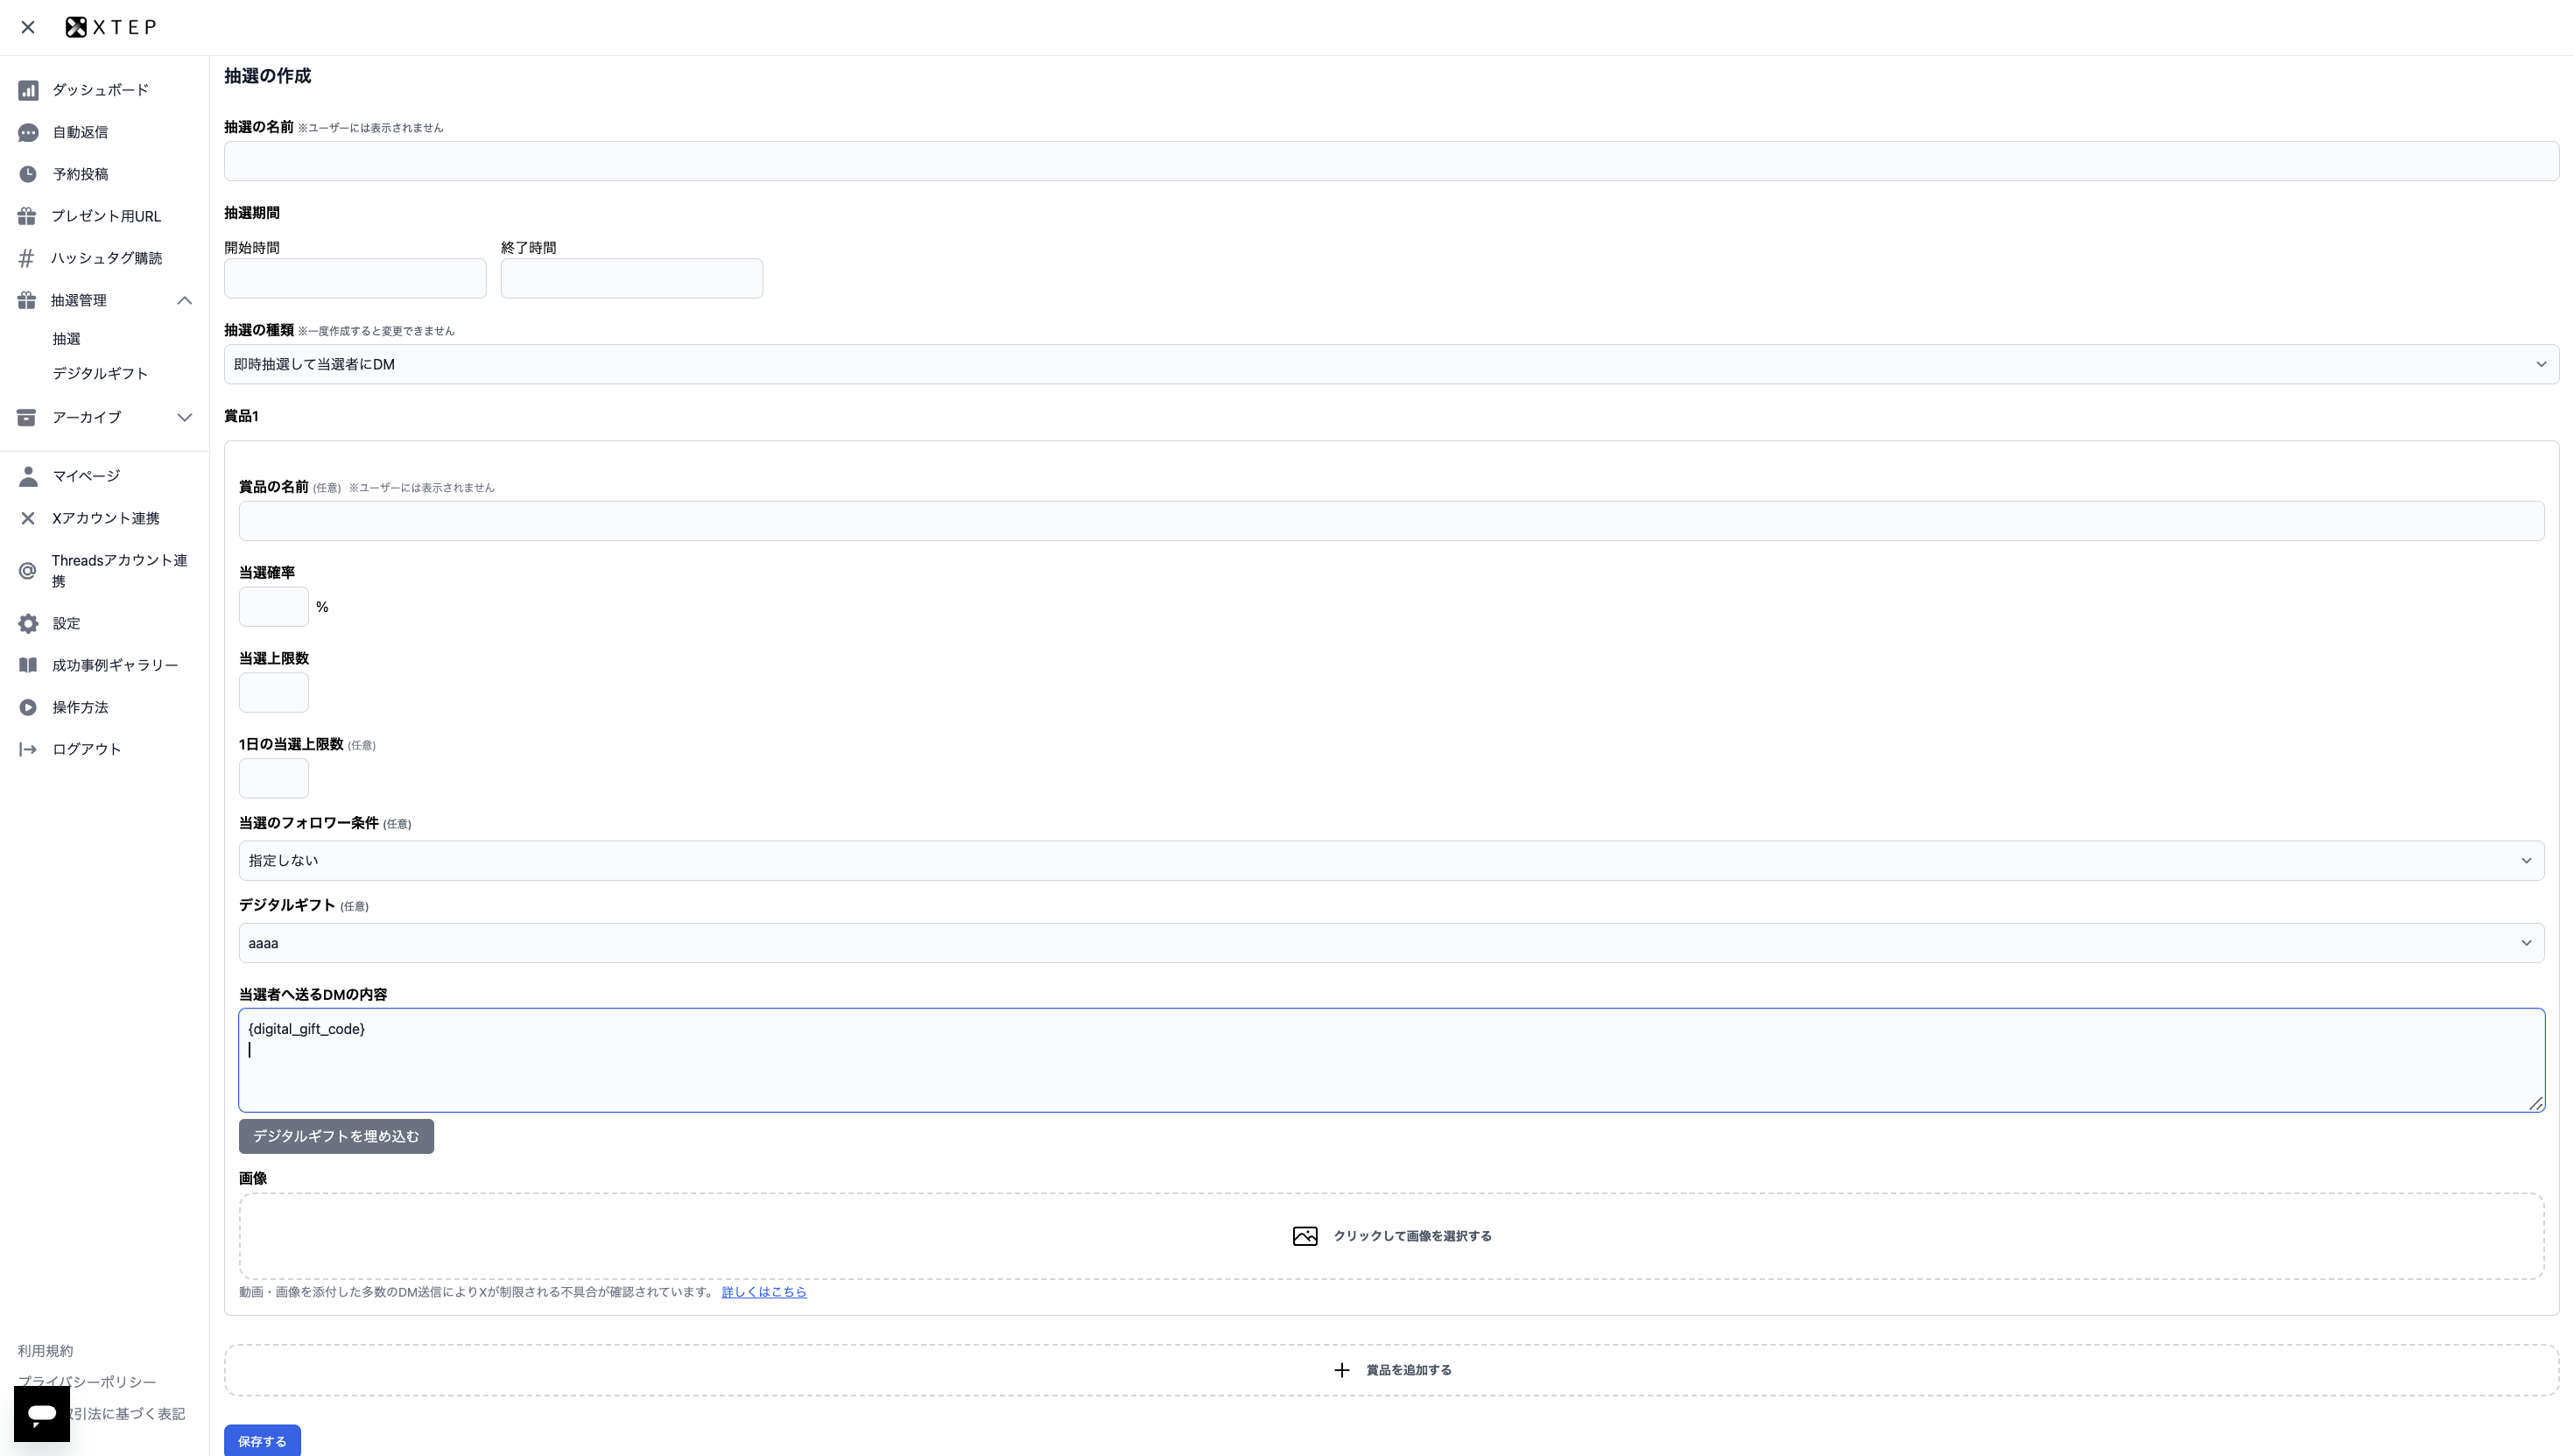The height and width of the screenshot is (1456, 2574).
Task: Focus the 開始時間 input field
Action: [355, 278]
